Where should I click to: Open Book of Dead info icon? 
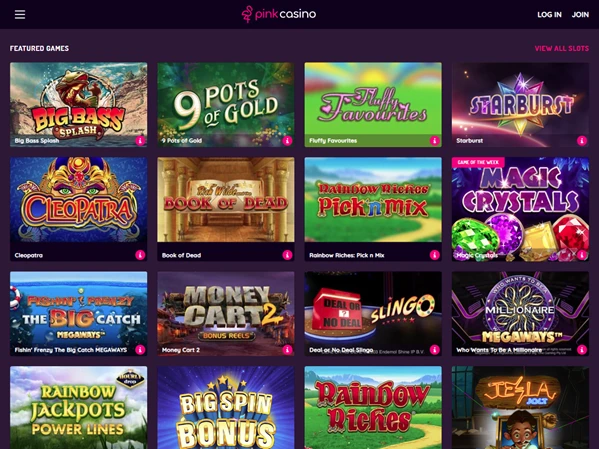[287, 255]
